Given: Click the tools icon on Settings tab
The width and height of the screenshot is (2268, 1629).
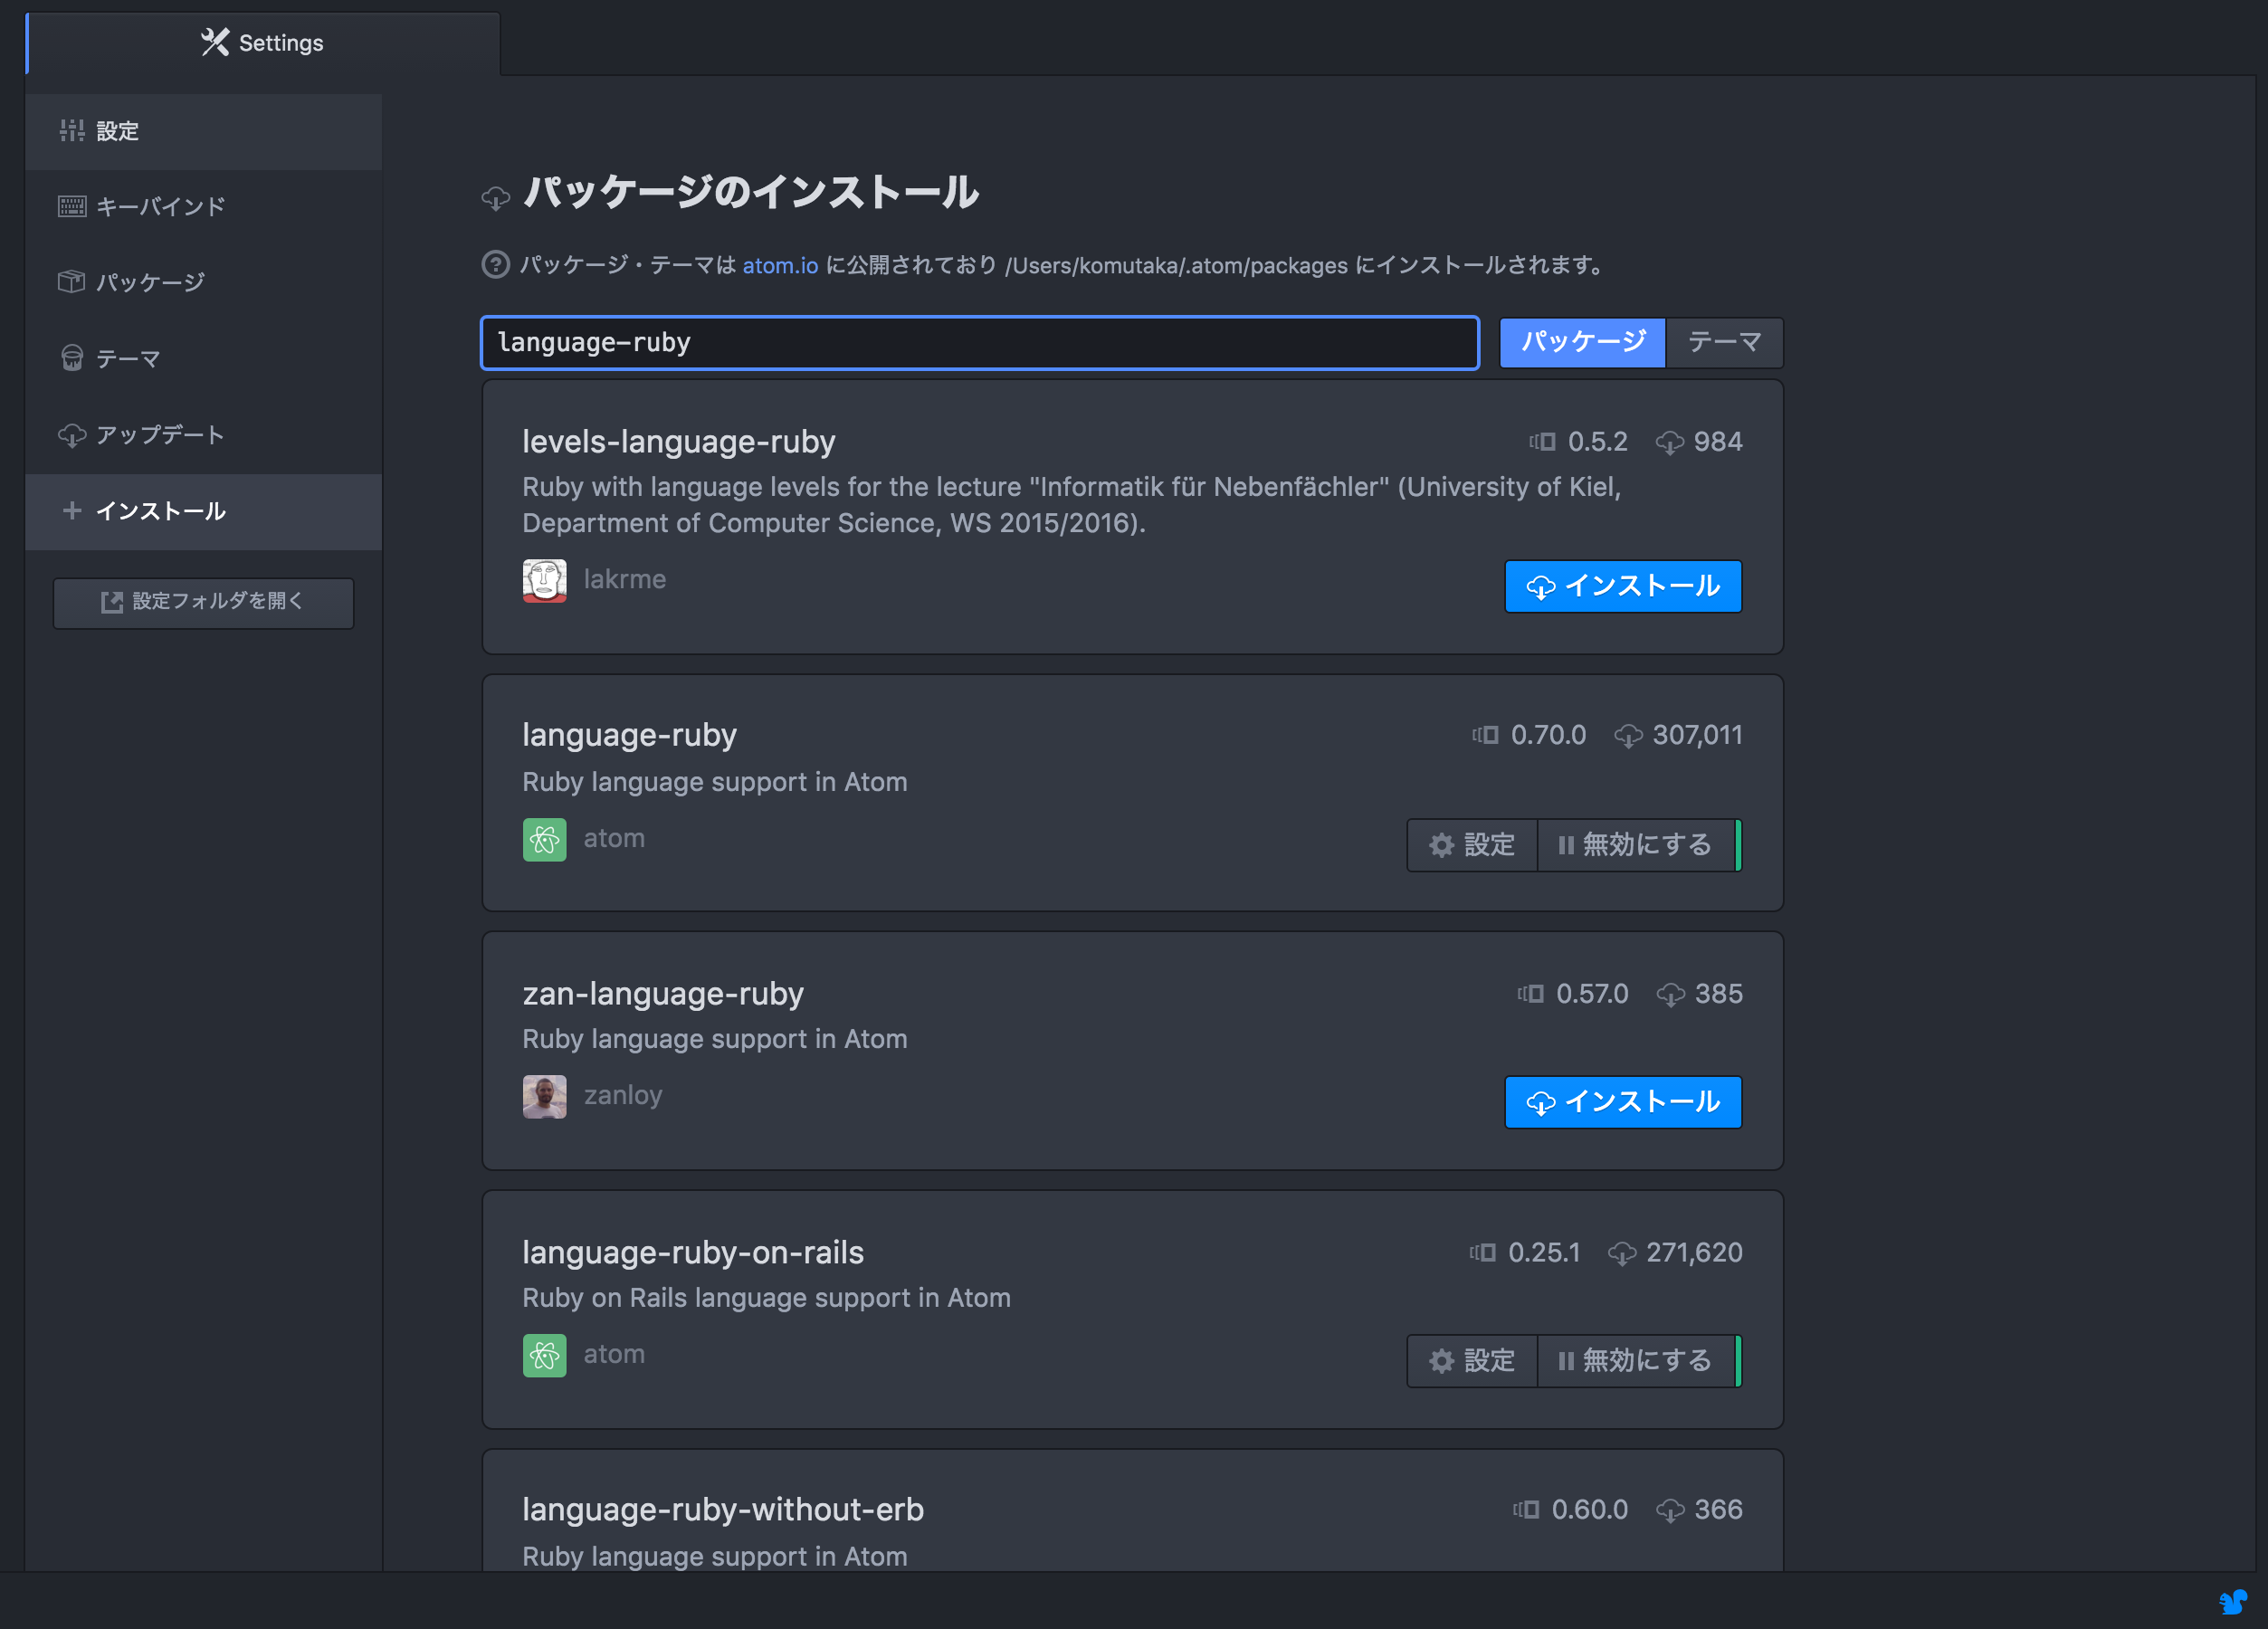Looking at the screenshot, I should coord(215,42).
